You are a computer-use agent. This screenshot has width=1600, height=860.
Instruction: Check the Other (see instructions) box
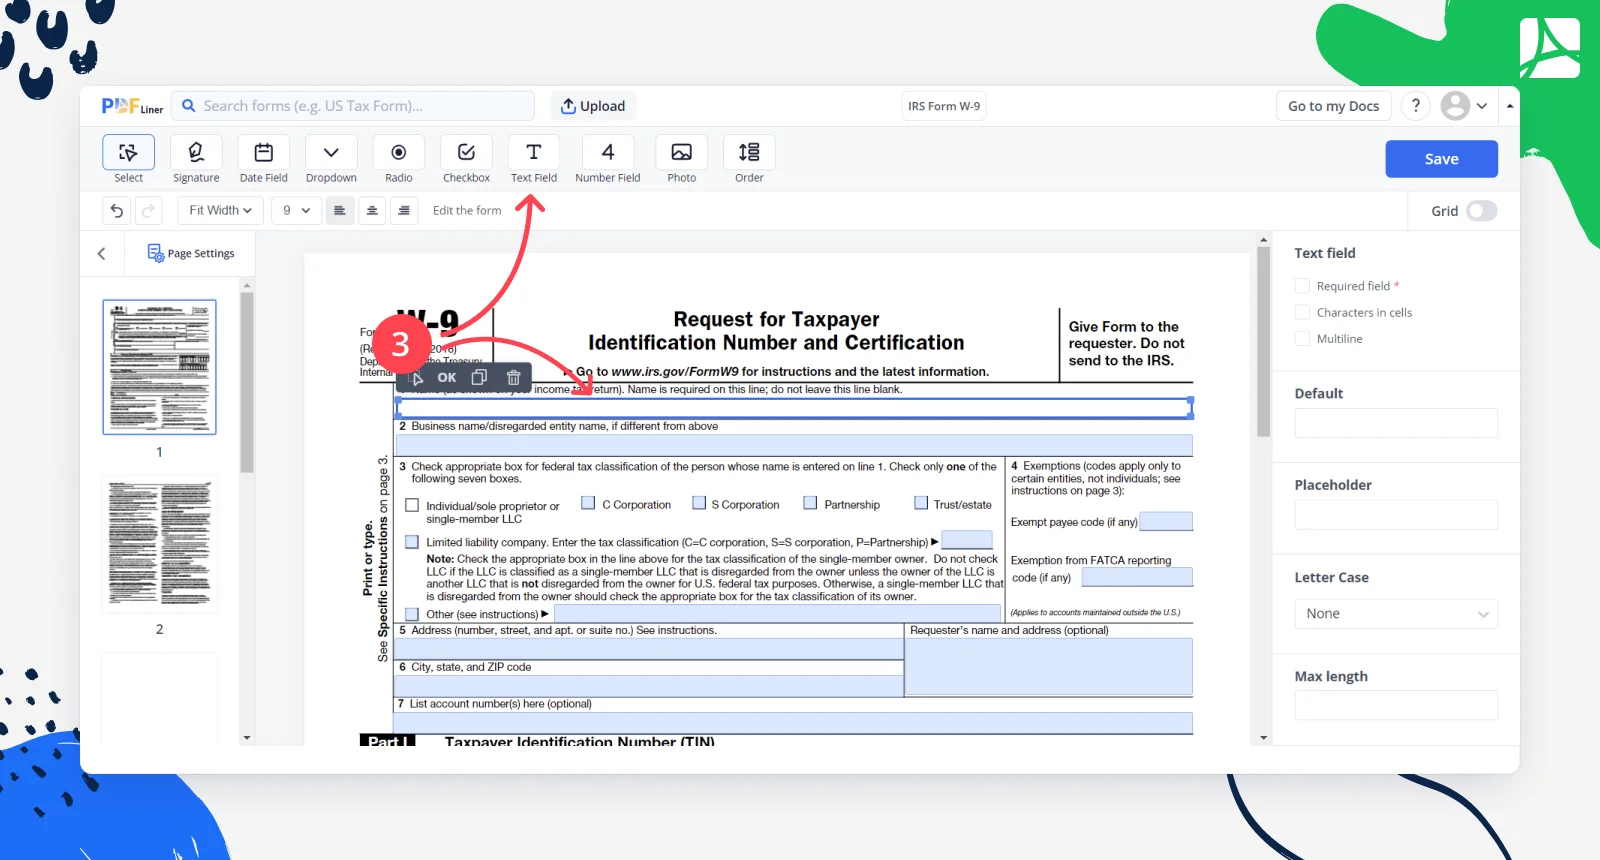click(x=412, y=614)
